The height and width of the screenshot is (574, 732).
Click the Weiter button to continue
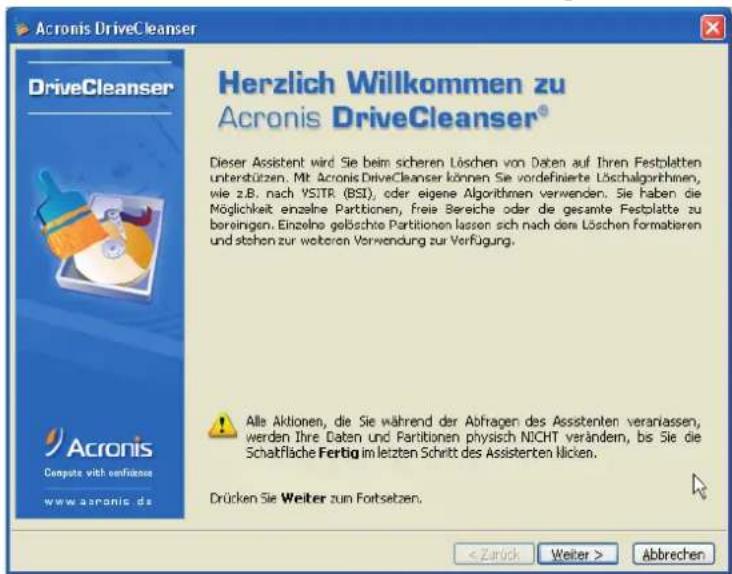[x=577, y=554]
